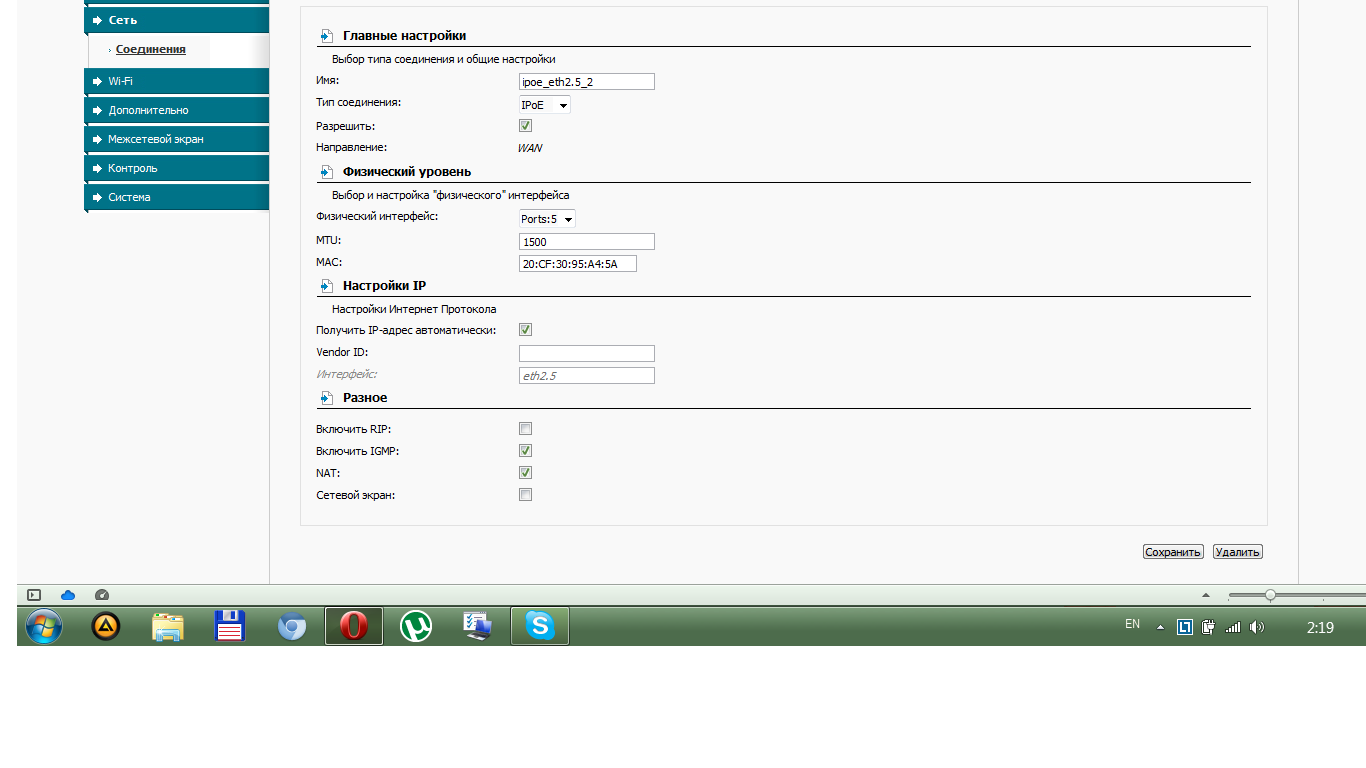Enable the Сетевой экран checkbox
Image resolution: width=1366 pixels, height=768 pixels.
(x=525, y=495)
